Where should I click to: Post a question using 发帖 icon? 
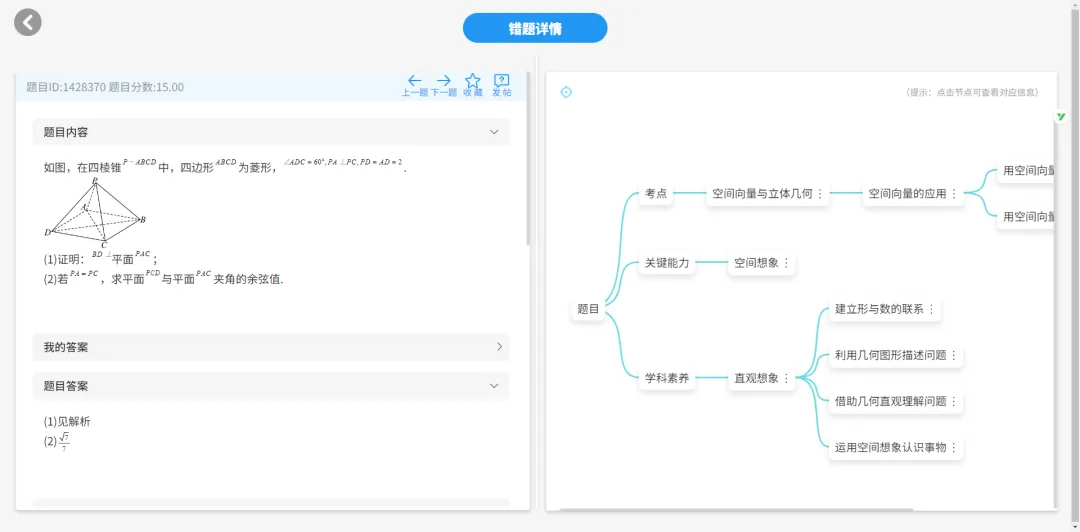pos(501,85)
